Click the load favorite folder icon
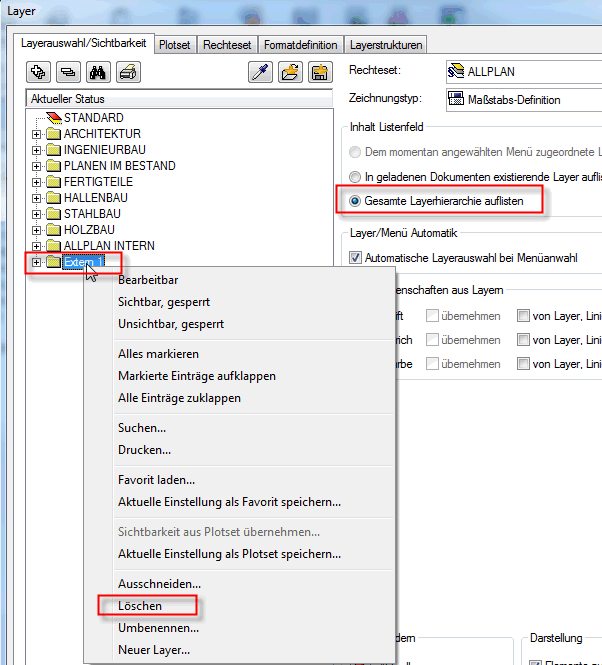 click(x=291, y=72)
